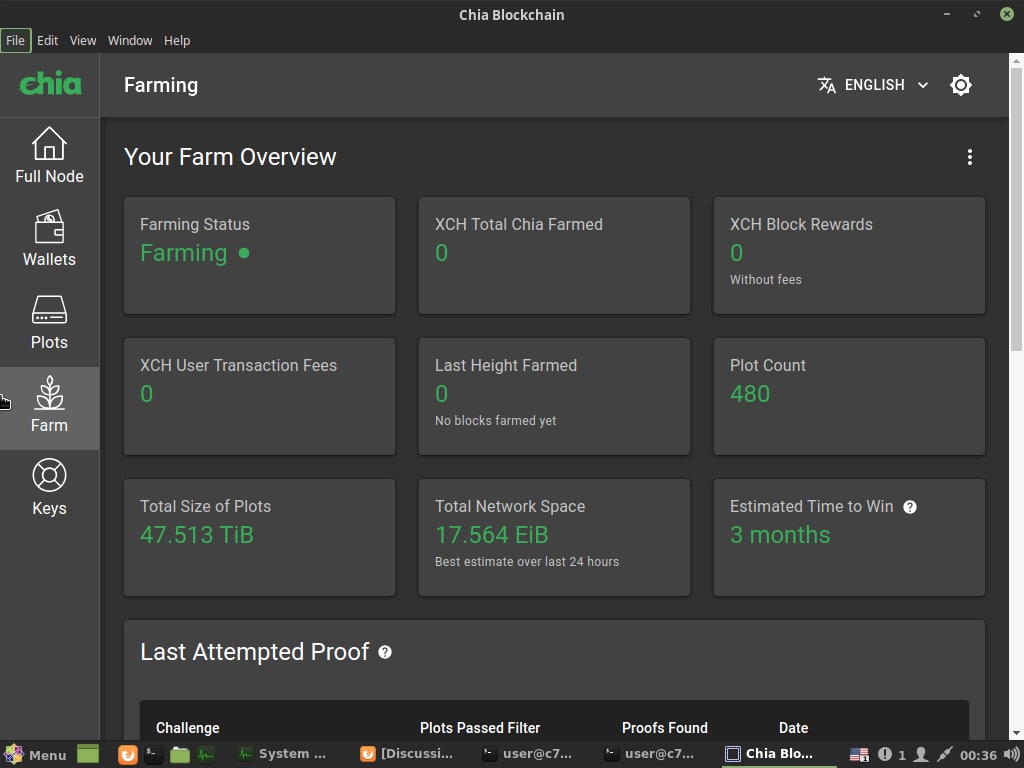The height and width of the screenshot is (768, 1024).
Task: Launch the orange browser taskbar launcher
Action: [x=128, y=754]
